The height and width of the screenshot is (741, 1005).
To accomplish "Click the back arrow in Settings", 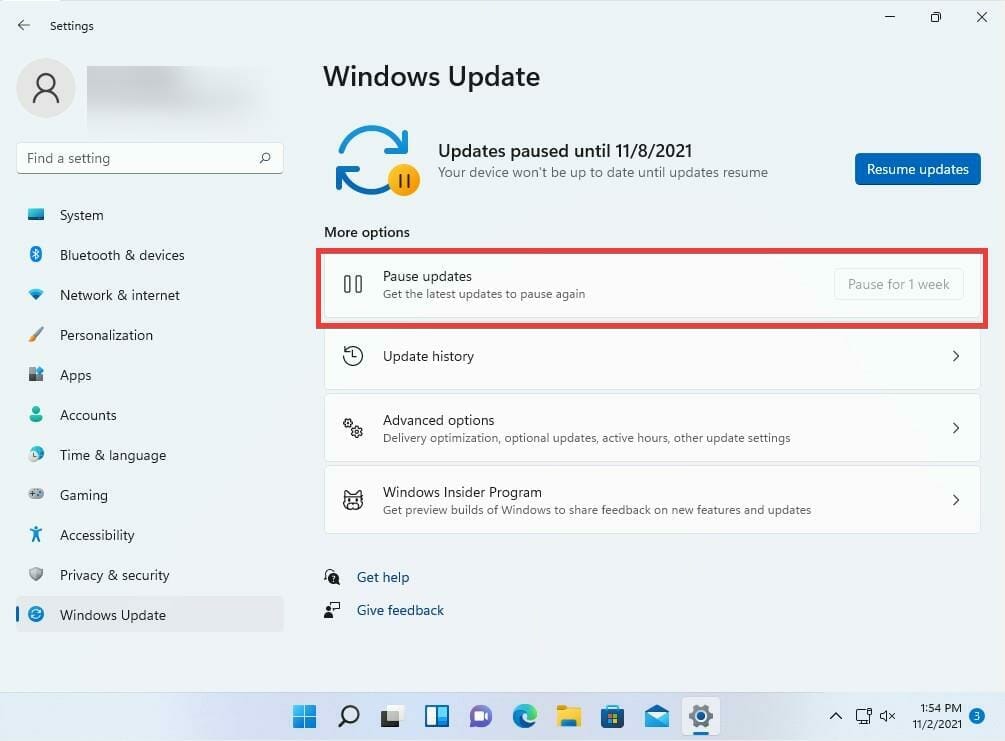I will (x=24, y=25).
